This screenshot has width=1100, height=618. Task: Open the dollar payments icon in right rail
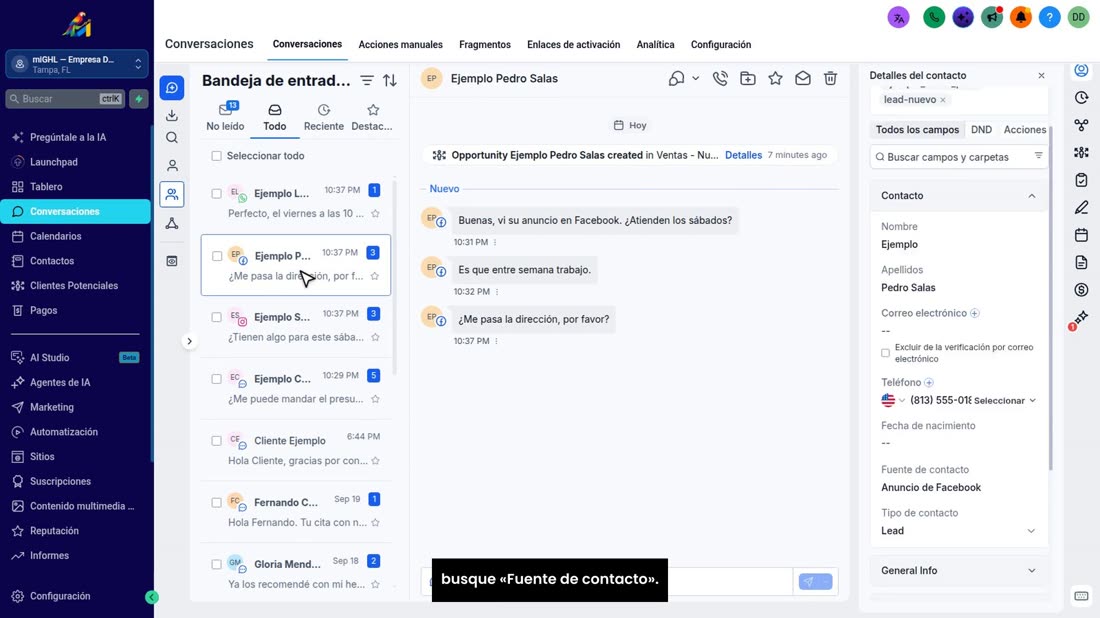point(1081,290)
